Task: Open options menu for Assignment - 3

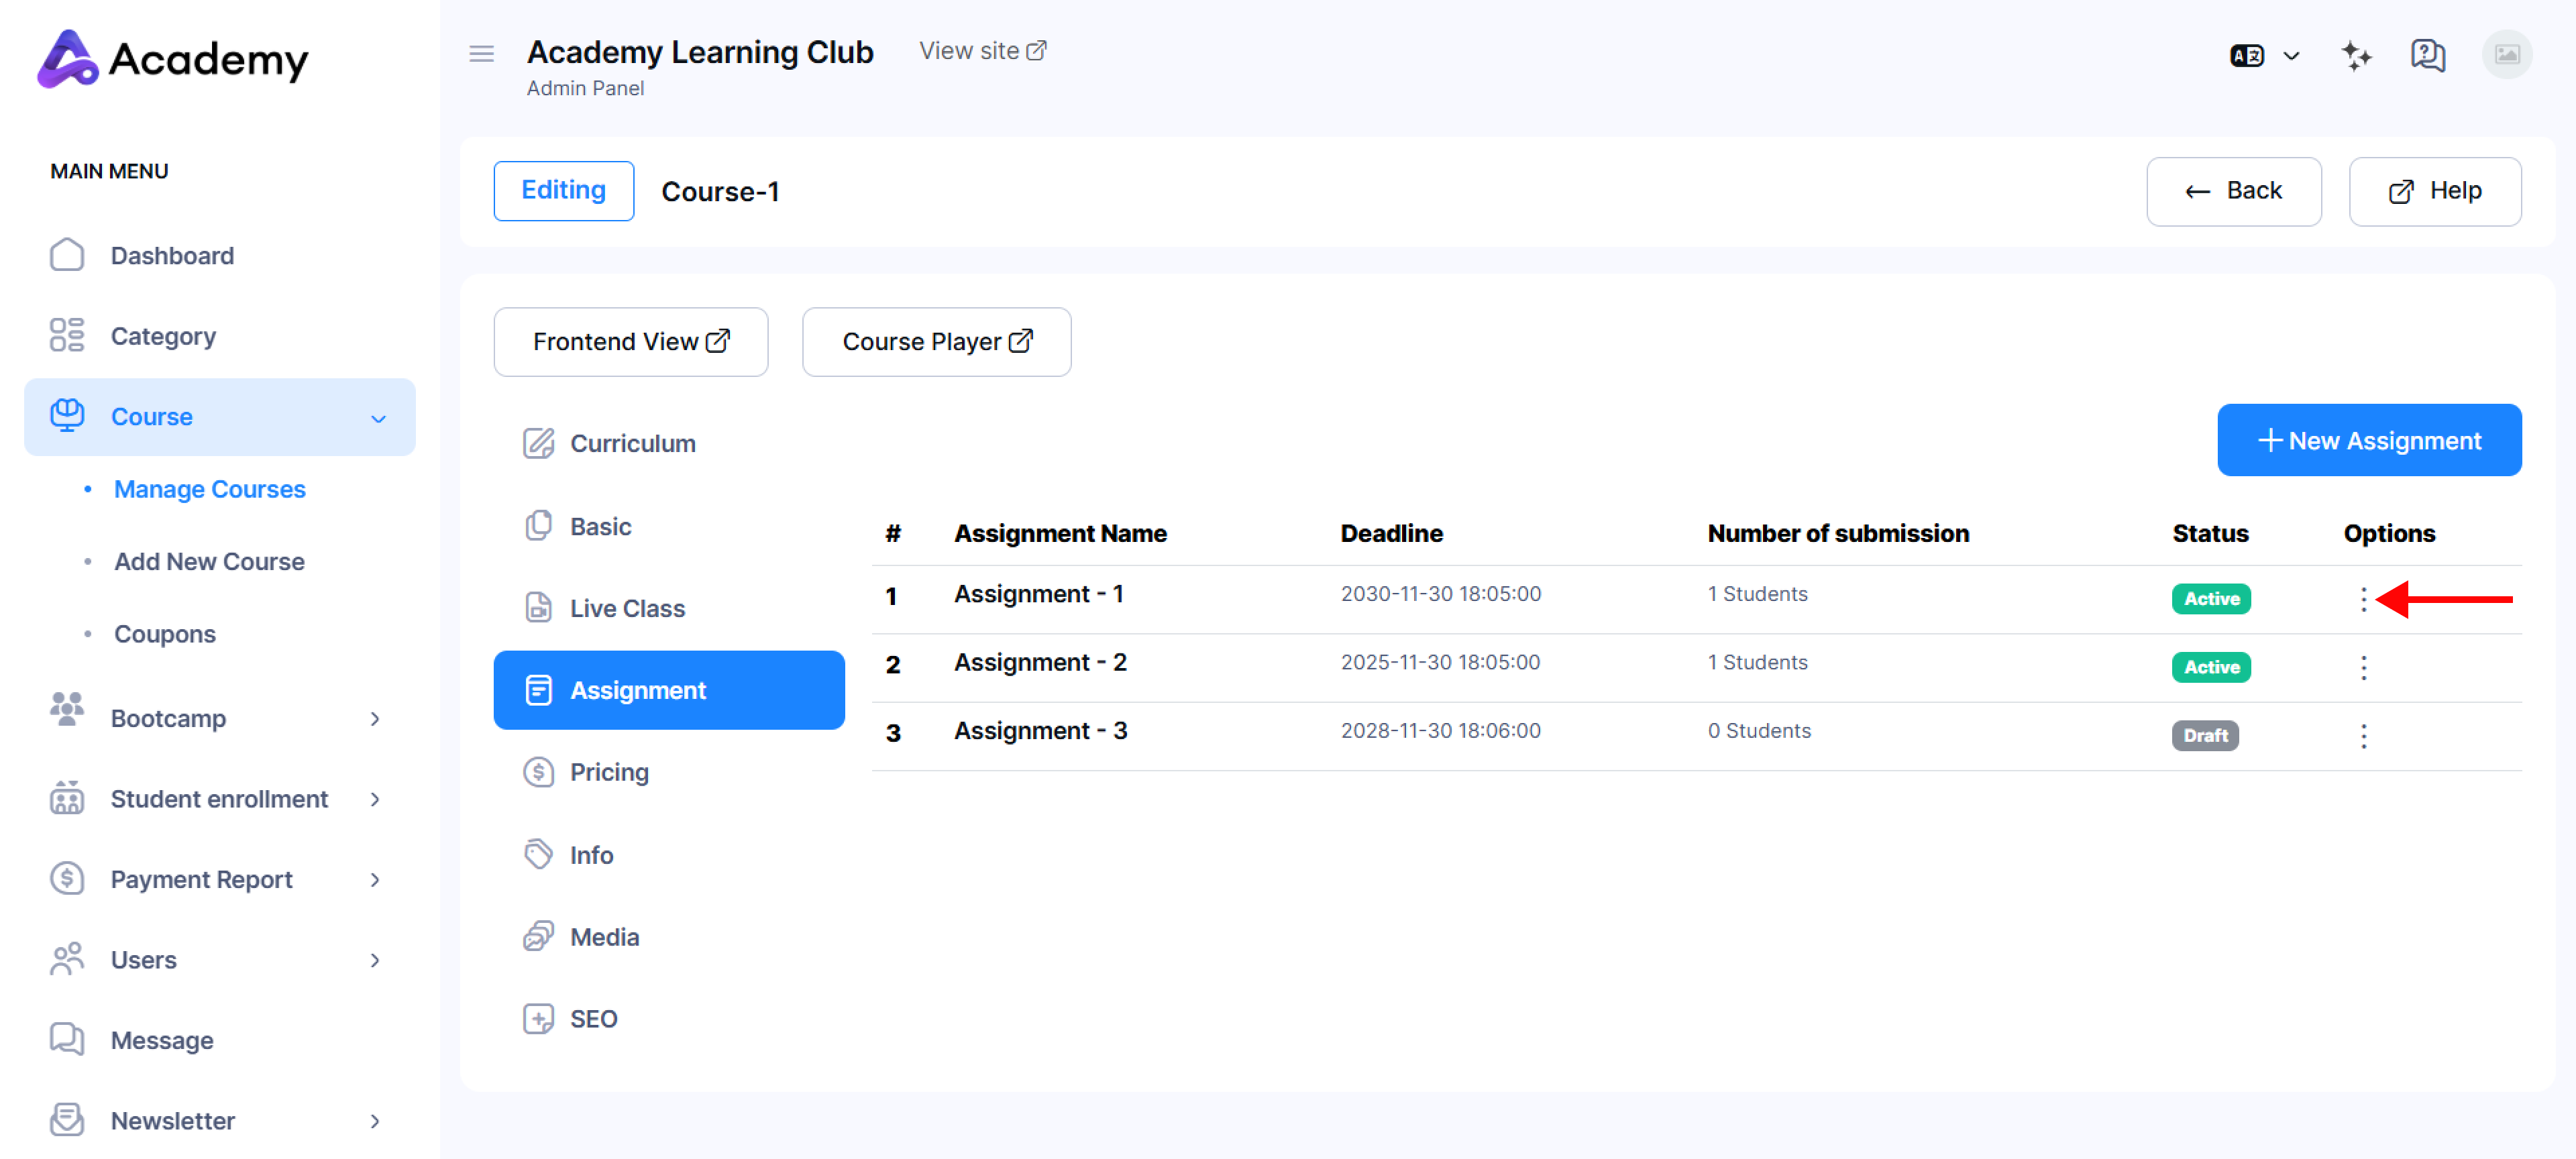Action: [2363, 736]
